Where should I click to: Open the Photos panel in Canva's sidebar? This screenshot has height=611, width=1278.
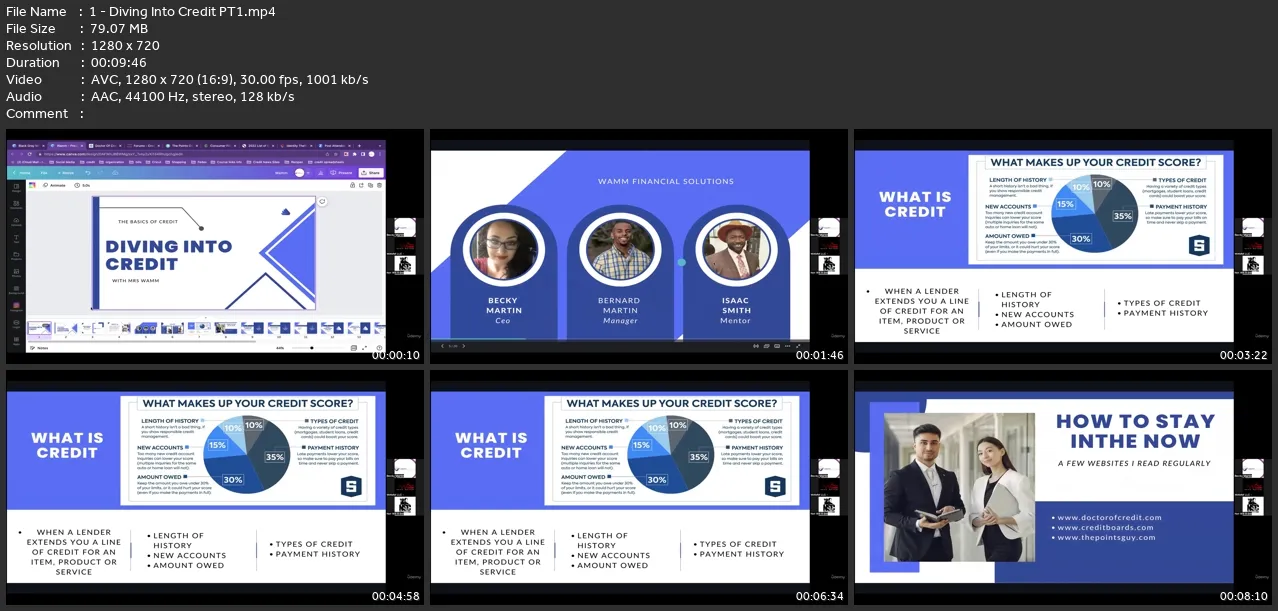[17, 274]
